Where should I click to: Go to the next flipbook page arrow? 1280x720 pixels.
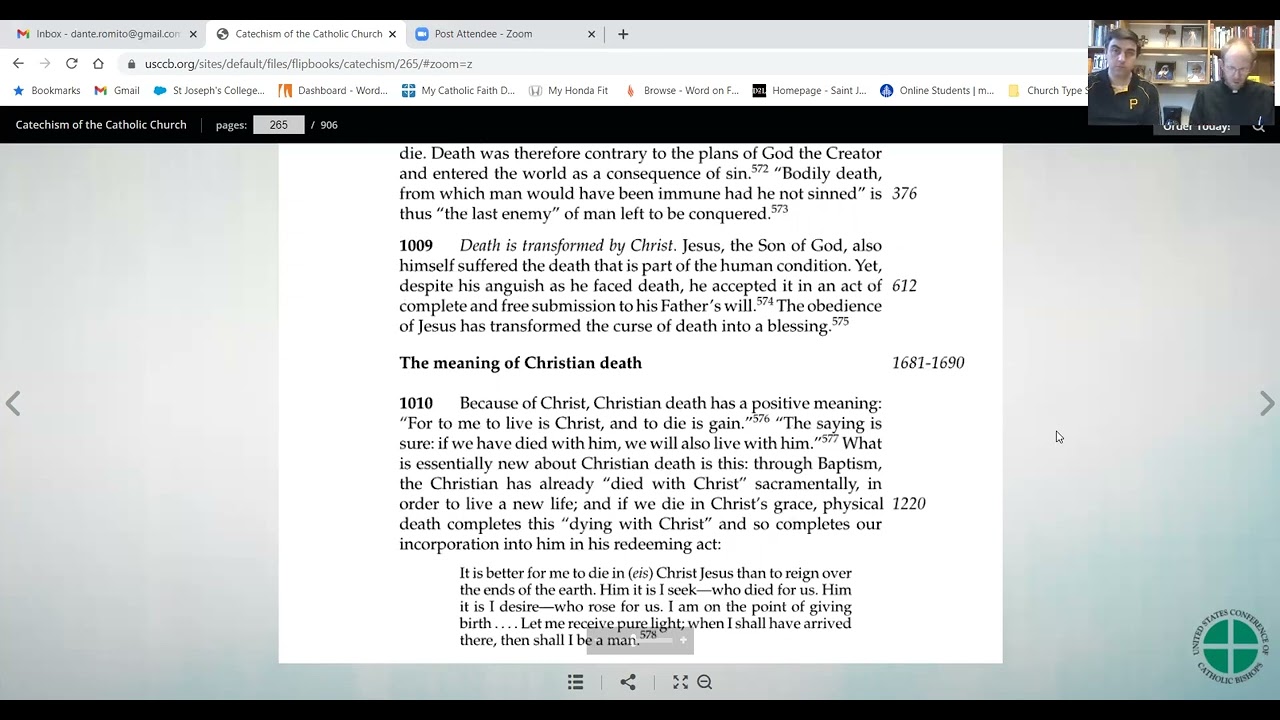1267,403
